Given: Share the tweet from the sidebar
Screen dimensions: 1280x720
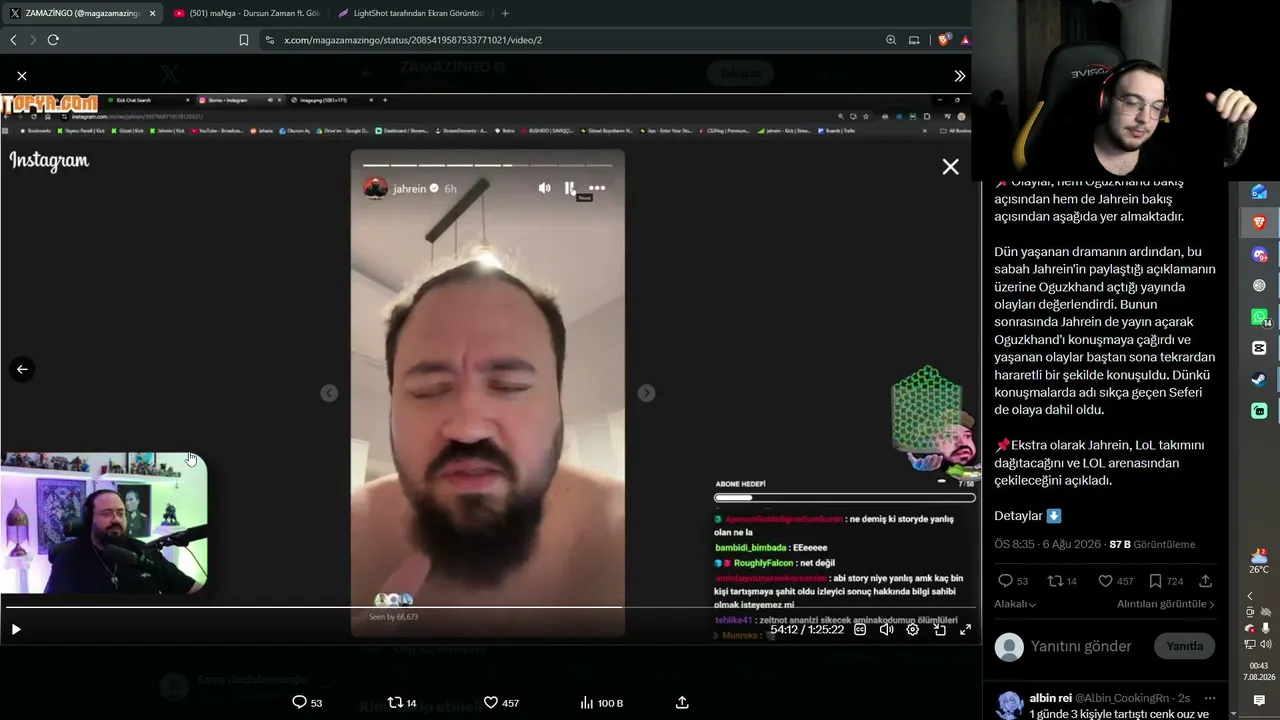Looking at the screenshot, I should tap(1205, 580).
